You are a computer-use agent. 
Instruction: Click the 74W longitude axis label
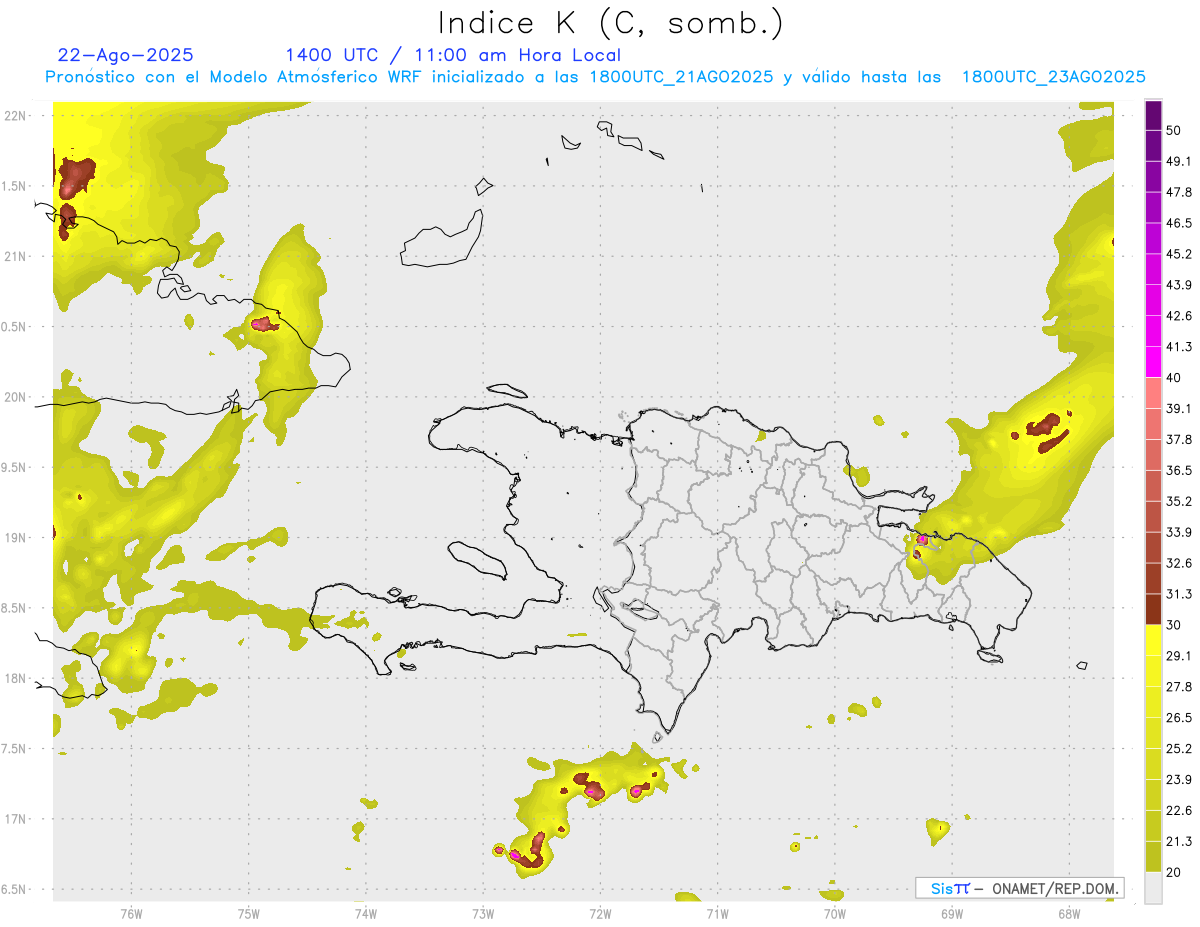[365, 913]
